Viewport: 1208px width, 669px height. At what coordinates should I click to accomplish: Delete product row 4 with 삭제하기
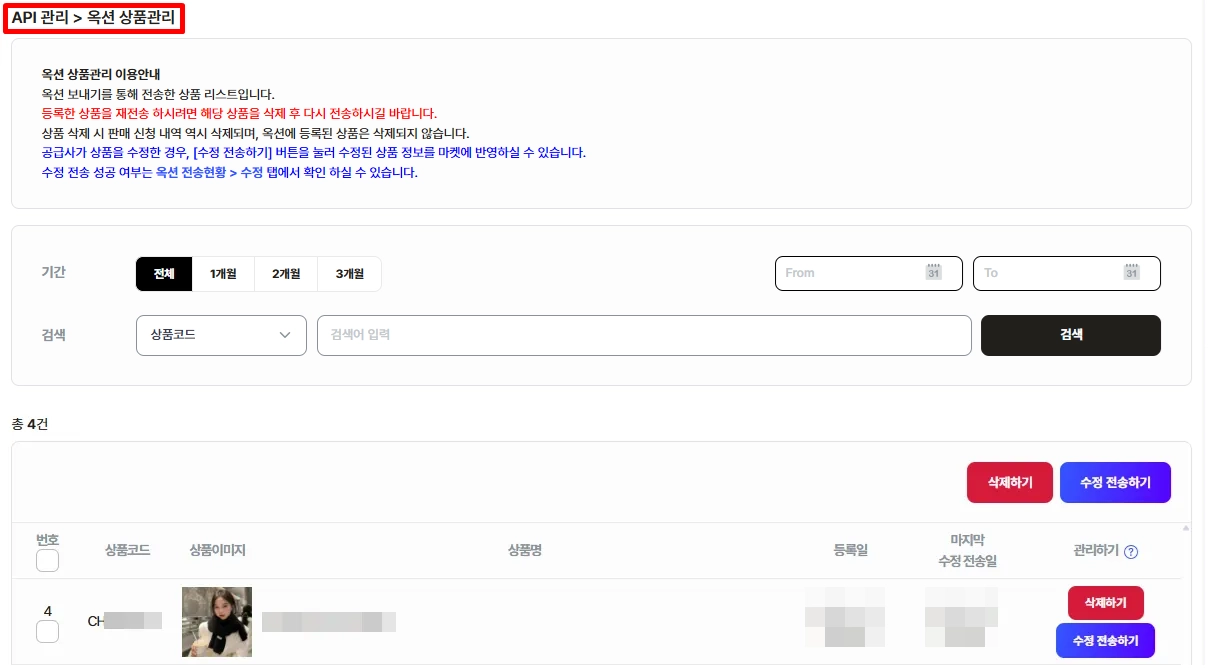pyautogui.click(x=1106, y=603)
